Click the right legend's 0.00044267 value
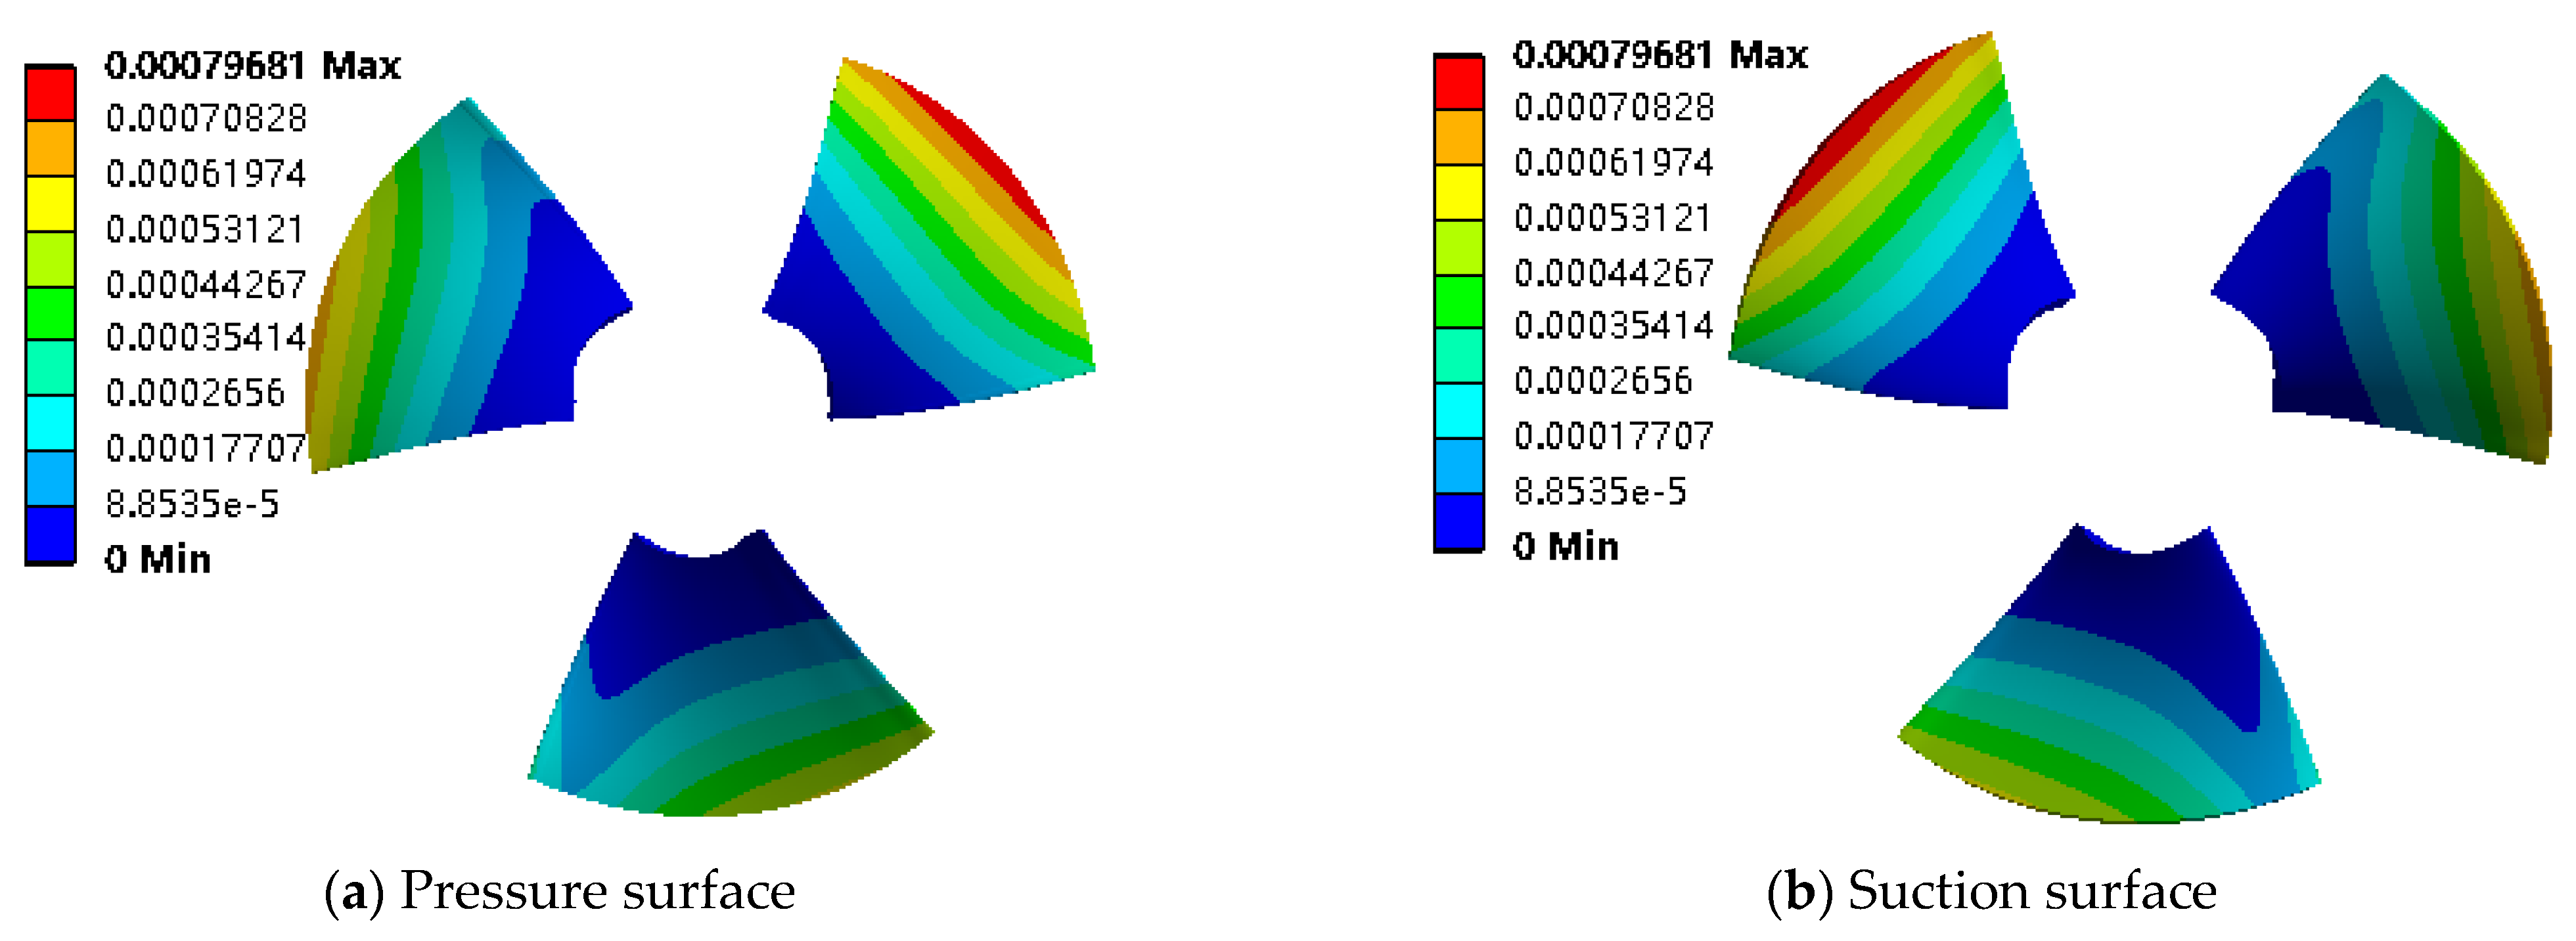 pyautogui.click(x=1614, y=273)
